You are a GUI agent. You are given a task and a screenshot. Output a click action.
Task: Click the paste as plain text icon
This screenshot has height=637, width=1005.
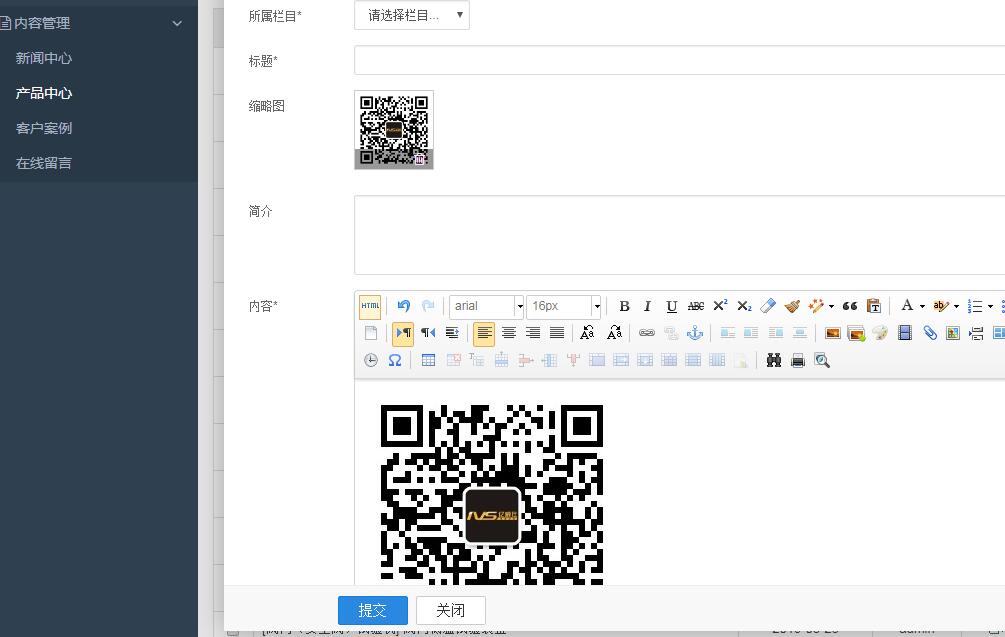pos(874,306)
